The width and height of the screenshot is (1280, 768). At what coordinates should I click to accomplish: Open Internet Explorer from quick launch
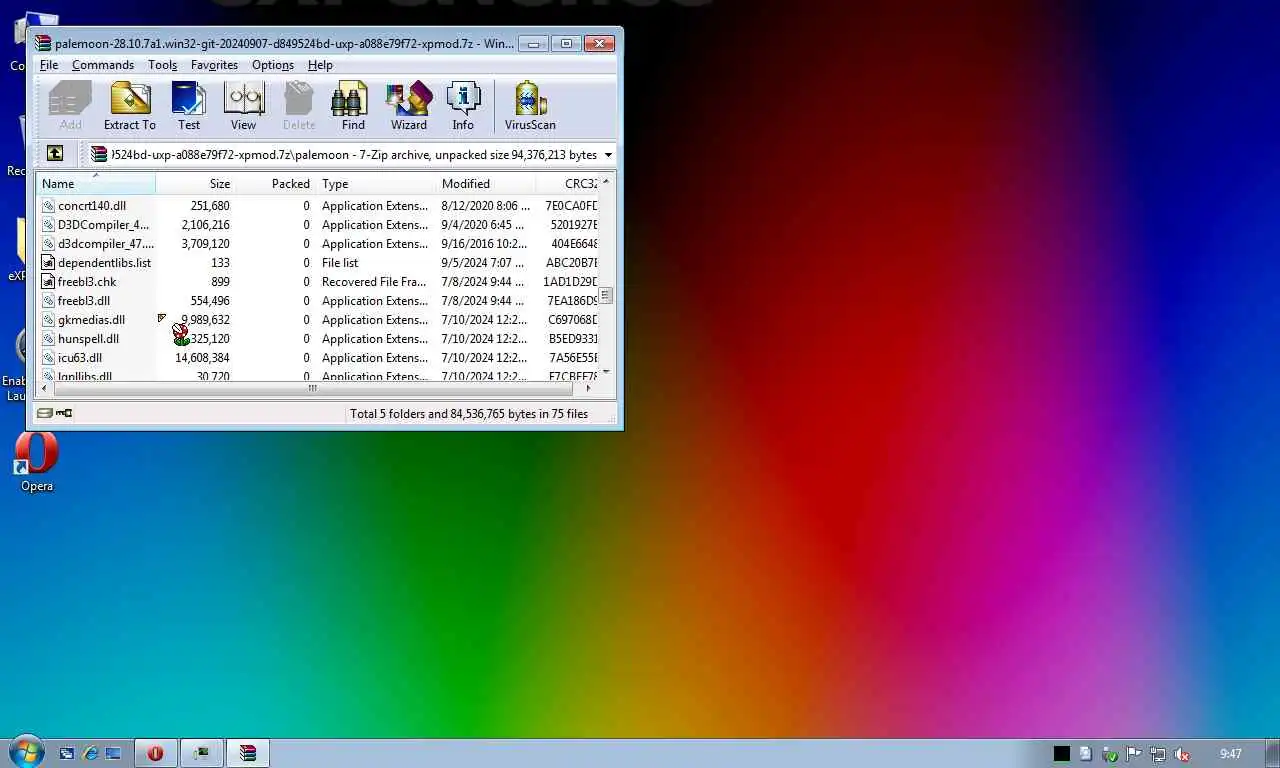pyautogui.click(x=90, y=753)
